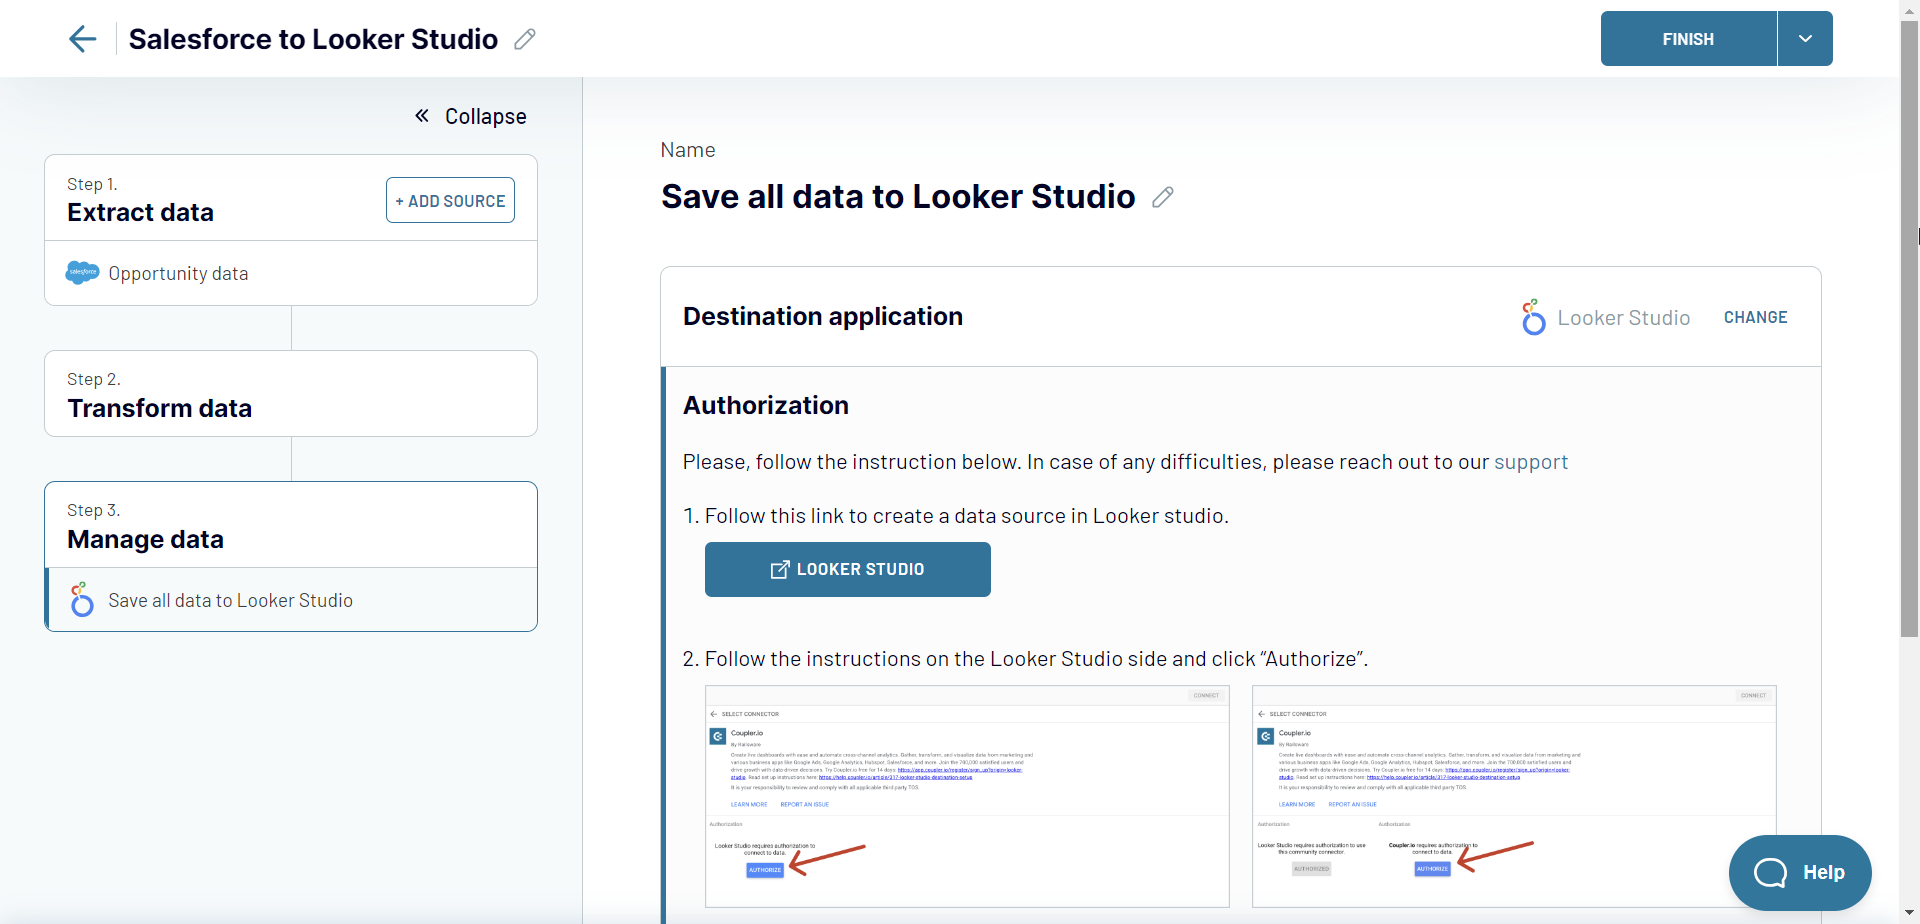Click the Salesforce icon beside Opportunity data
This screenshot has height=924, width=1920.
tap(81, 272)
